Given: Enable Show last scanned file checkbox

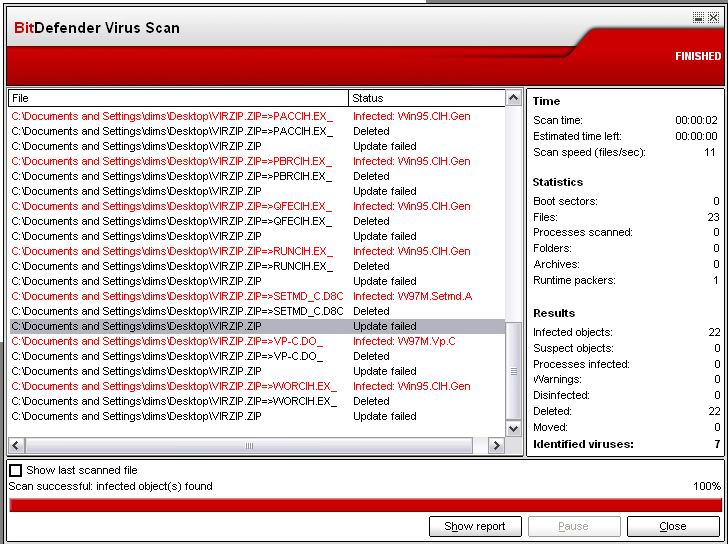Looking at the screenshot, I should tap(15, 471).
